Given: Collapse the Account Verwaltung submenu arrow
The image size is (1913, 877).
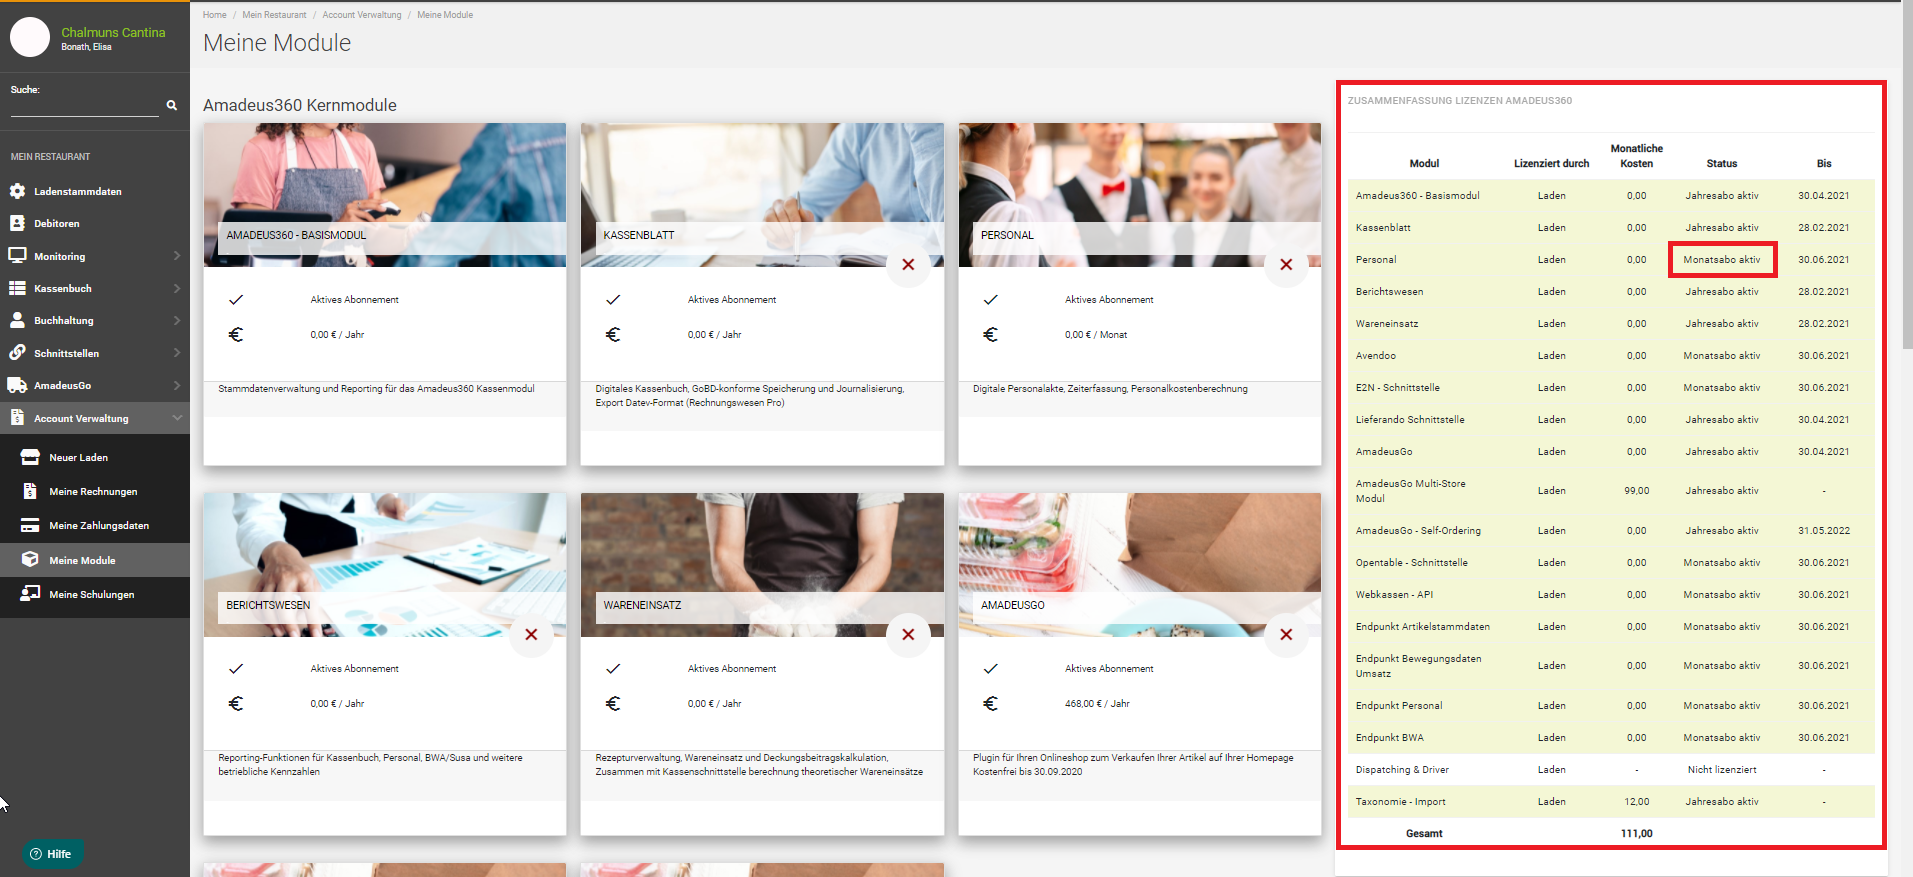Looking at the screenshot, I should point(177,418).
